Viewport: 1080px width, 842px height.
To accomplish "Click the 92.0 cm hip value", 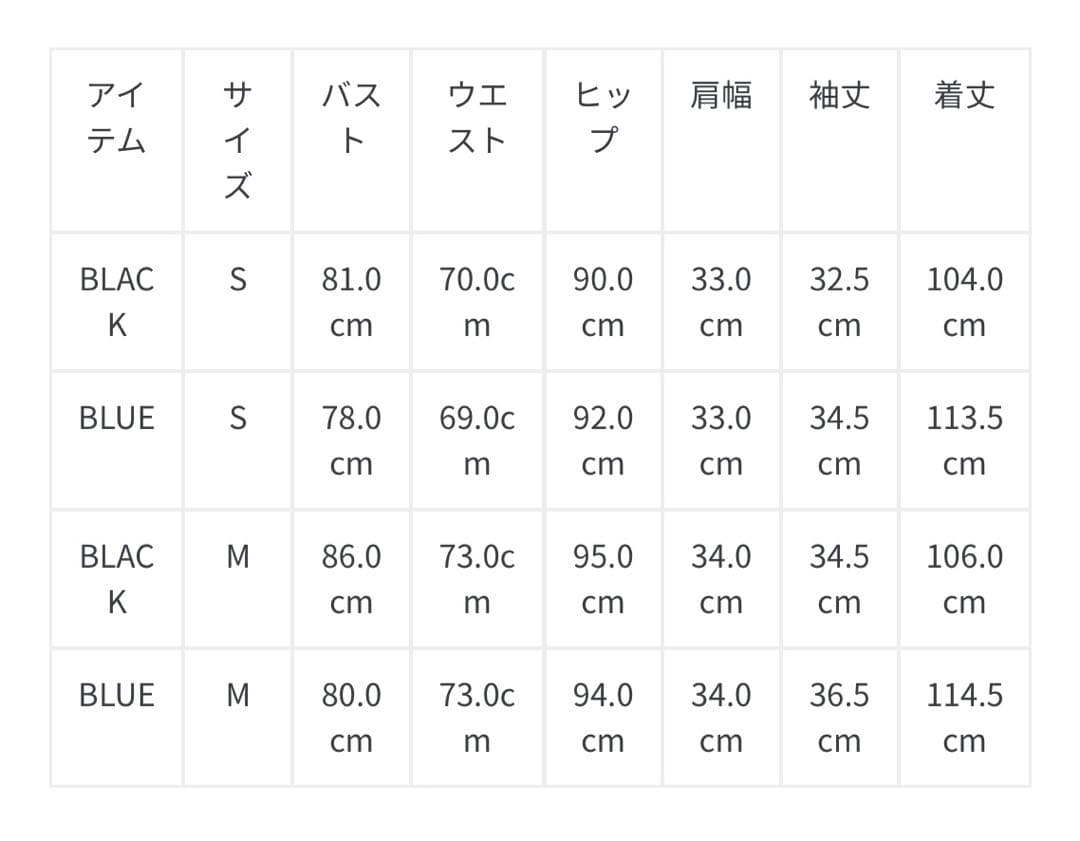I will [603, 440].
